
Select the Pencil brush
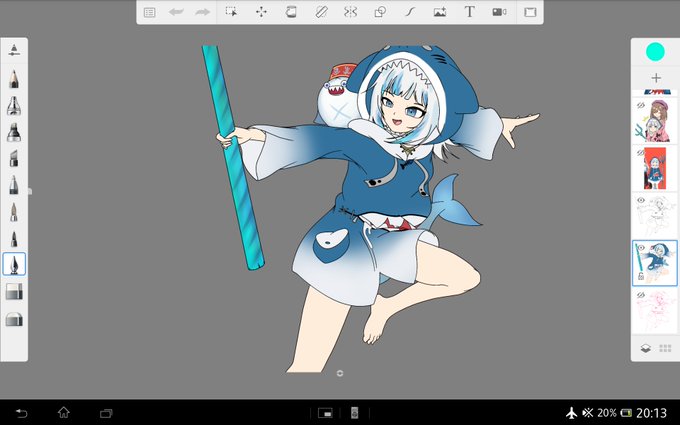pyautogui.click(x=14, y=78)
